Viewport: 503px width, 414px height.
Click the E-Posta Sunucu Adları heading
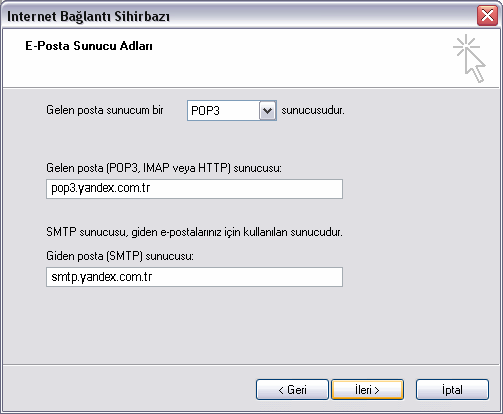coord(89,46)
